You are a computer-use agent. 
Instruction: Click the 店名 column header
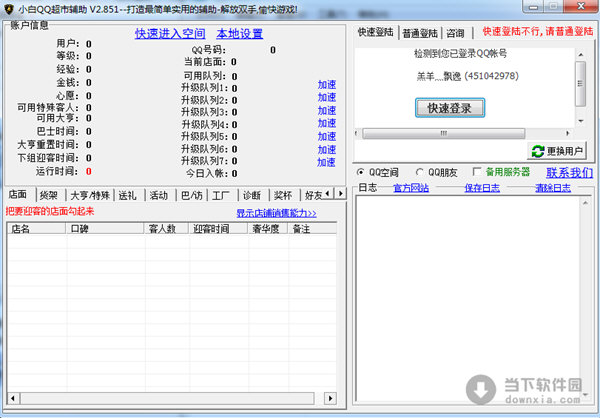pos(37,229)
